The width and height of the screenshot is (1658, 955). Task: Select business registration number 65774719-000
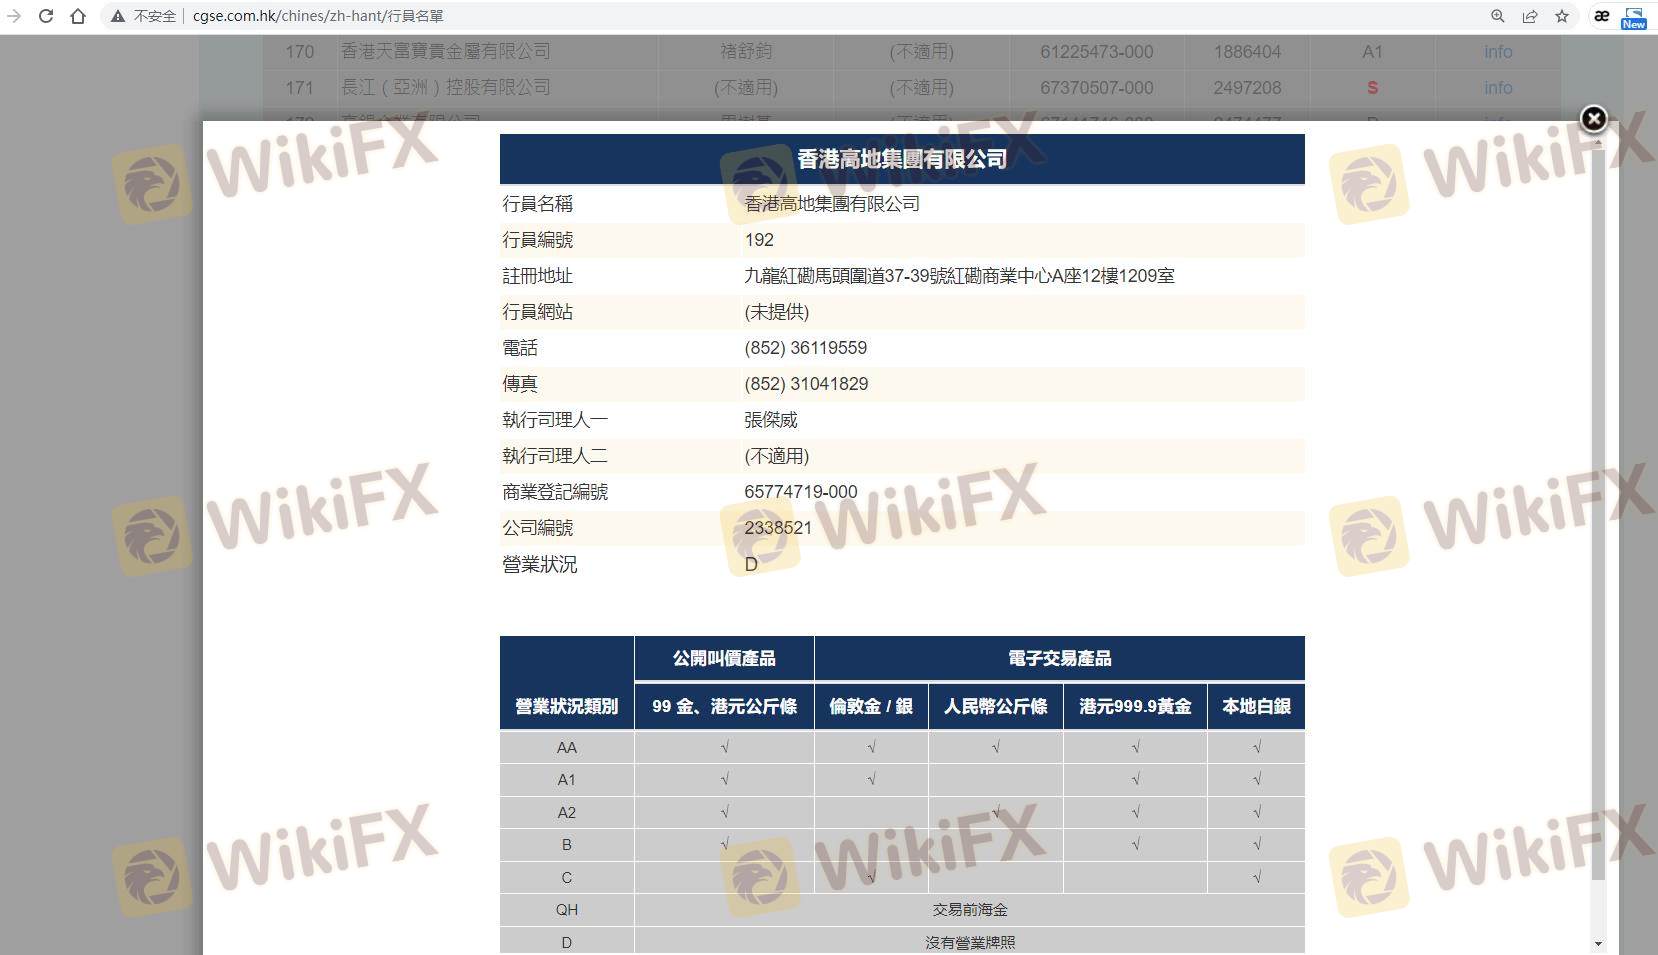click(801, 492)
